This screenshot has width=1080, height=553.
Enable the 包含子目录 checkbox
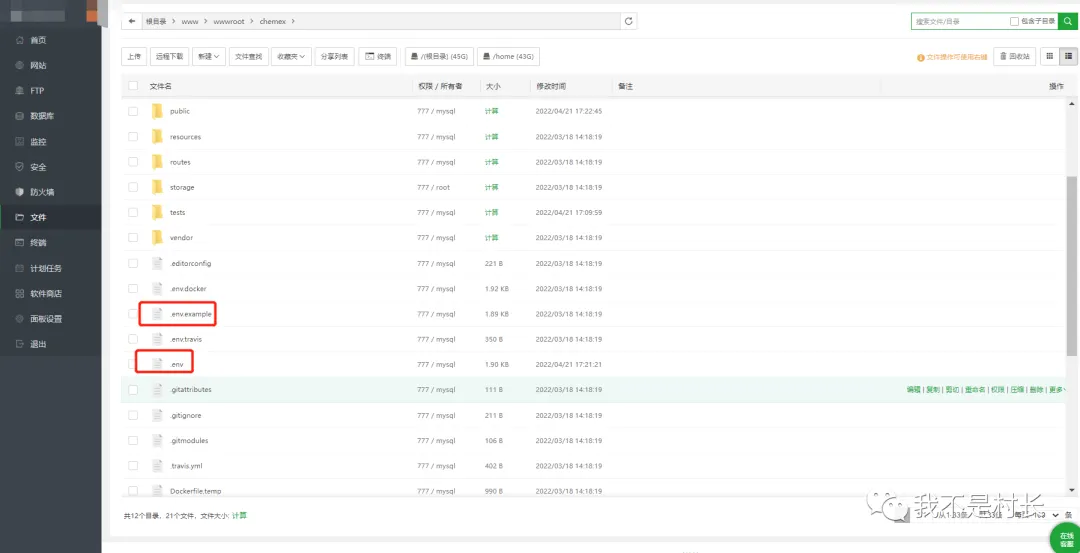click(1014, 21)
